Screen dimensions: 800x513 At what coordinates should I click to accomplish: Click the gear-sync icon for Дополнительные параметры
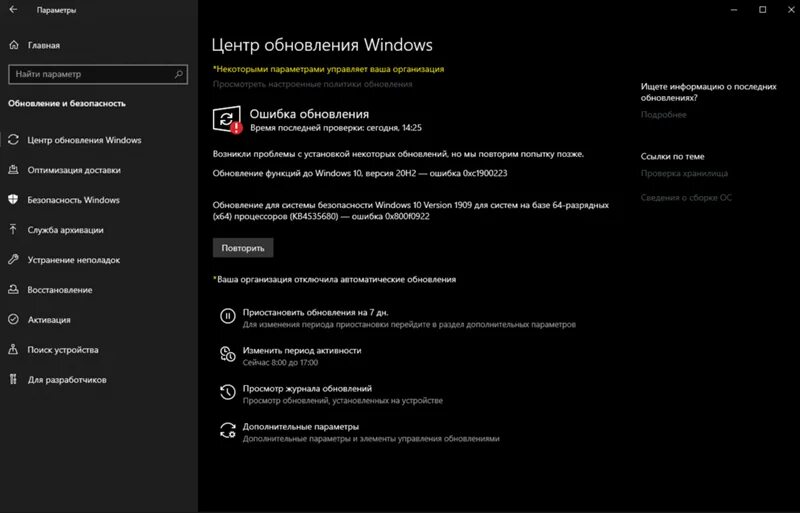[228, 430]
